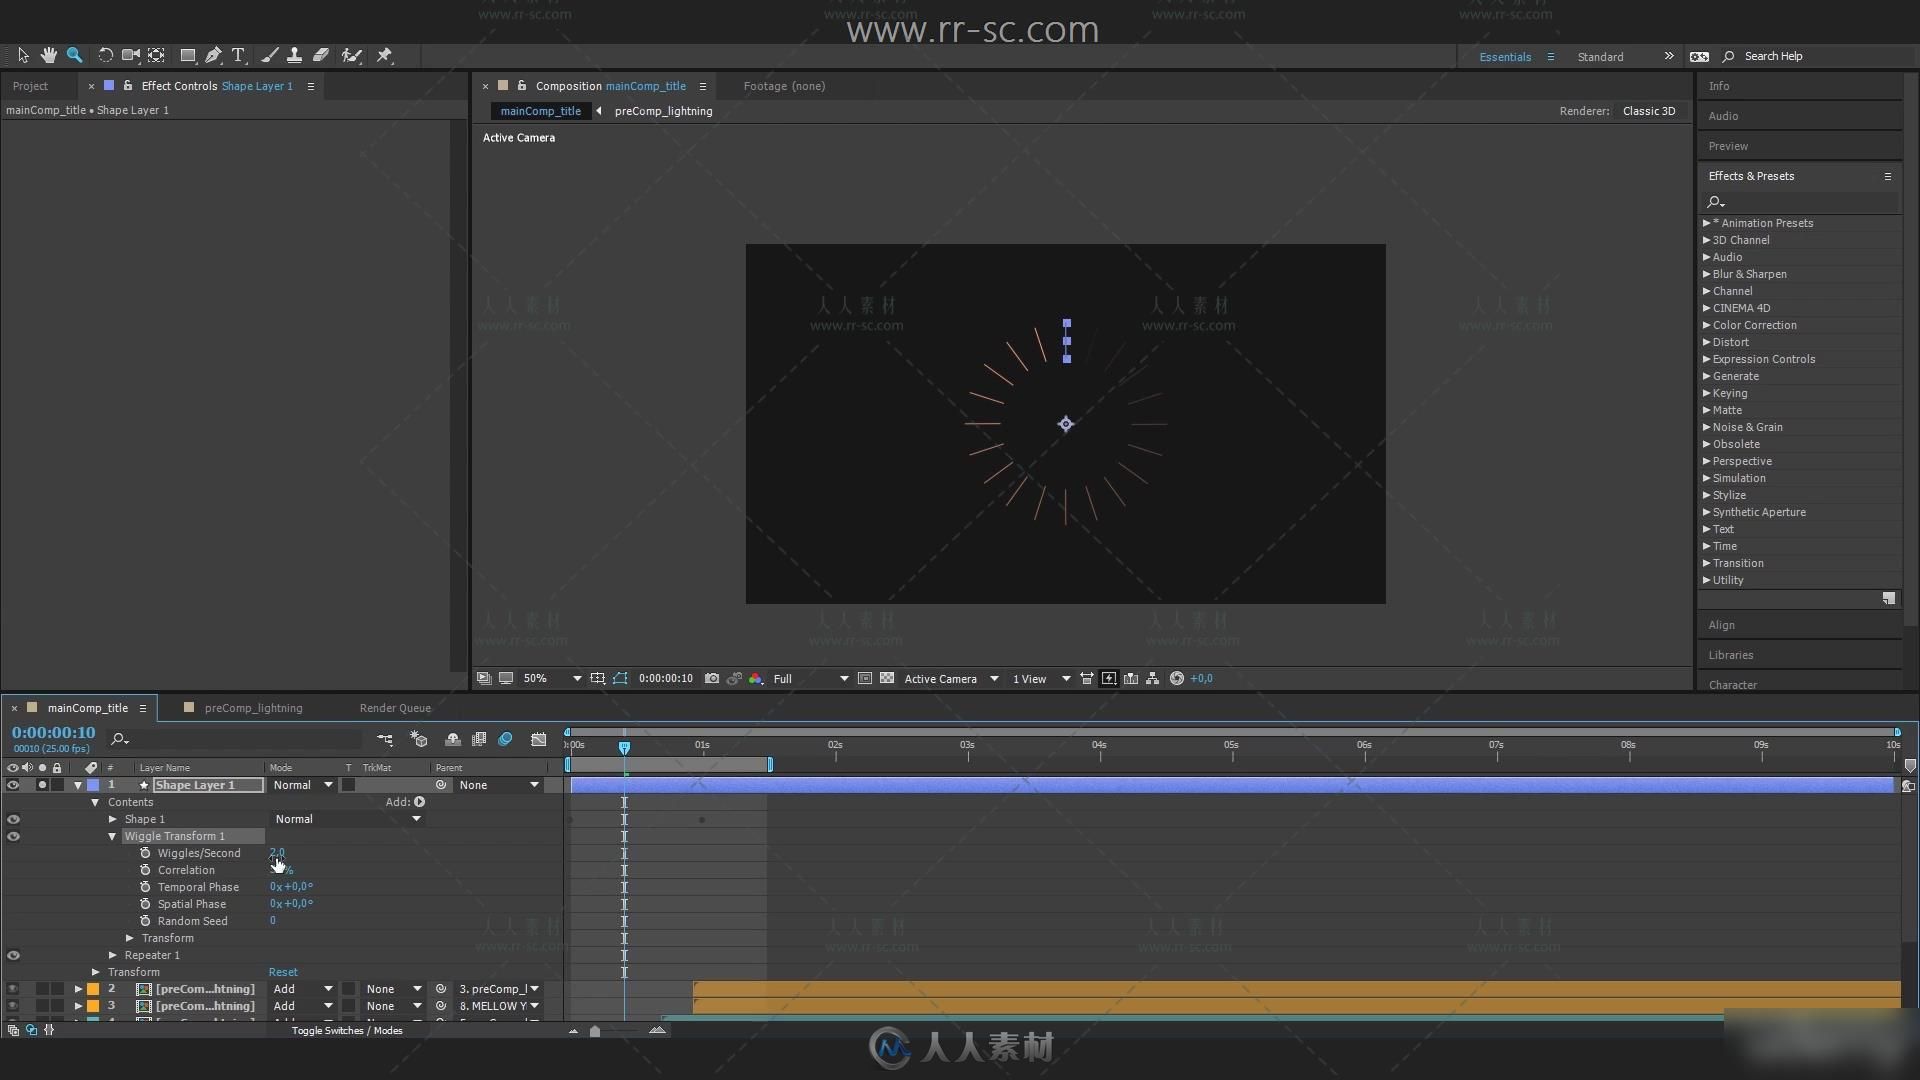This screenshot has width=1920, height=1080.
Task: Click the Shape tool icon
Action: 185,54
